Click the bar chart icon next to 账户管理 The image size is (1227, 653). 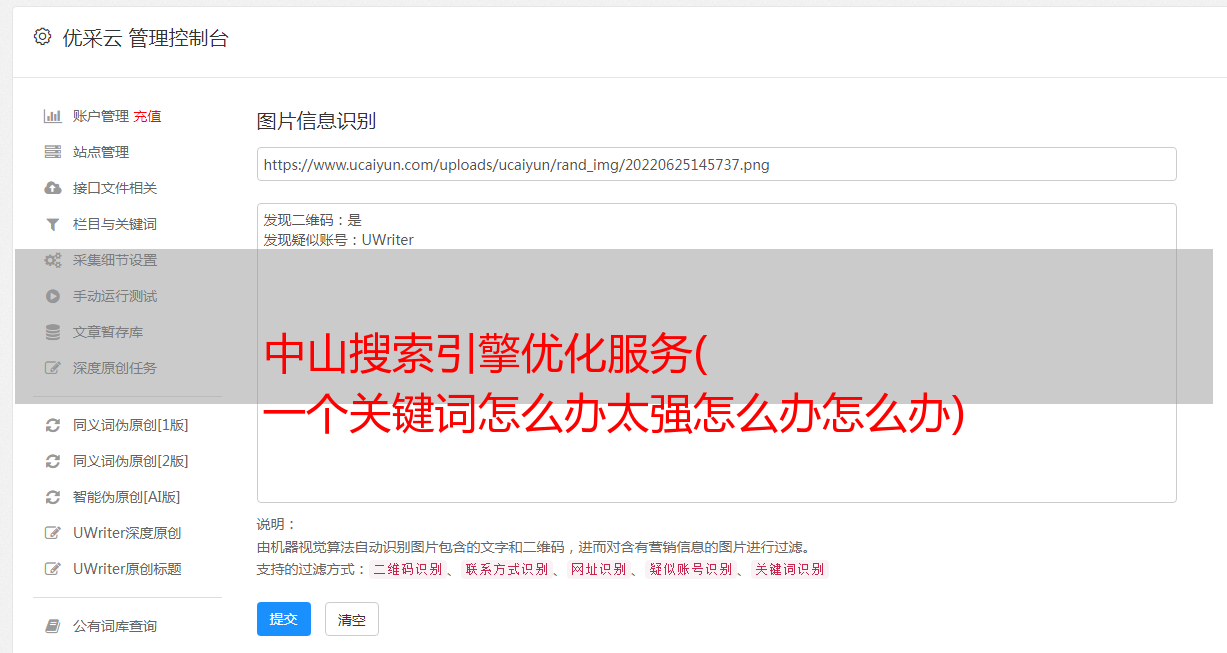point(53,116)
